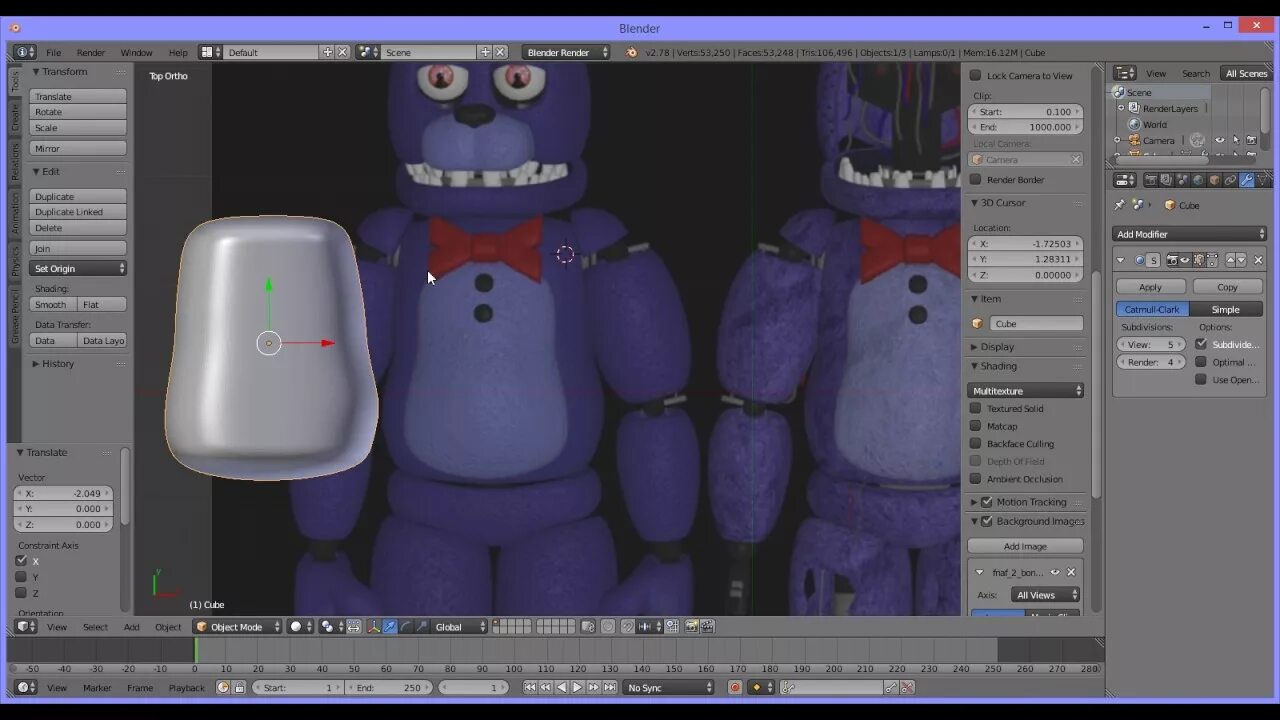Open the Modifiers wrench tab icon
1280x720 pixels.
[x=1246, y=180]
